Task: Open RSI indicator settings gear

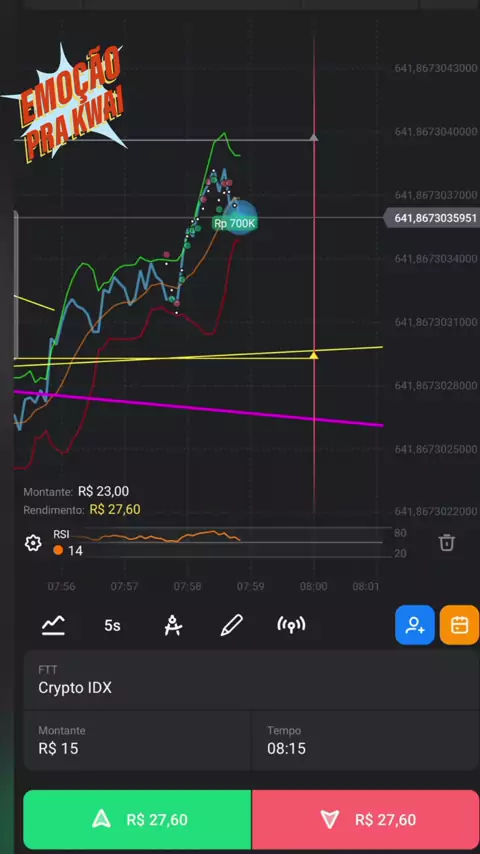Action: (x=33, y=543)
